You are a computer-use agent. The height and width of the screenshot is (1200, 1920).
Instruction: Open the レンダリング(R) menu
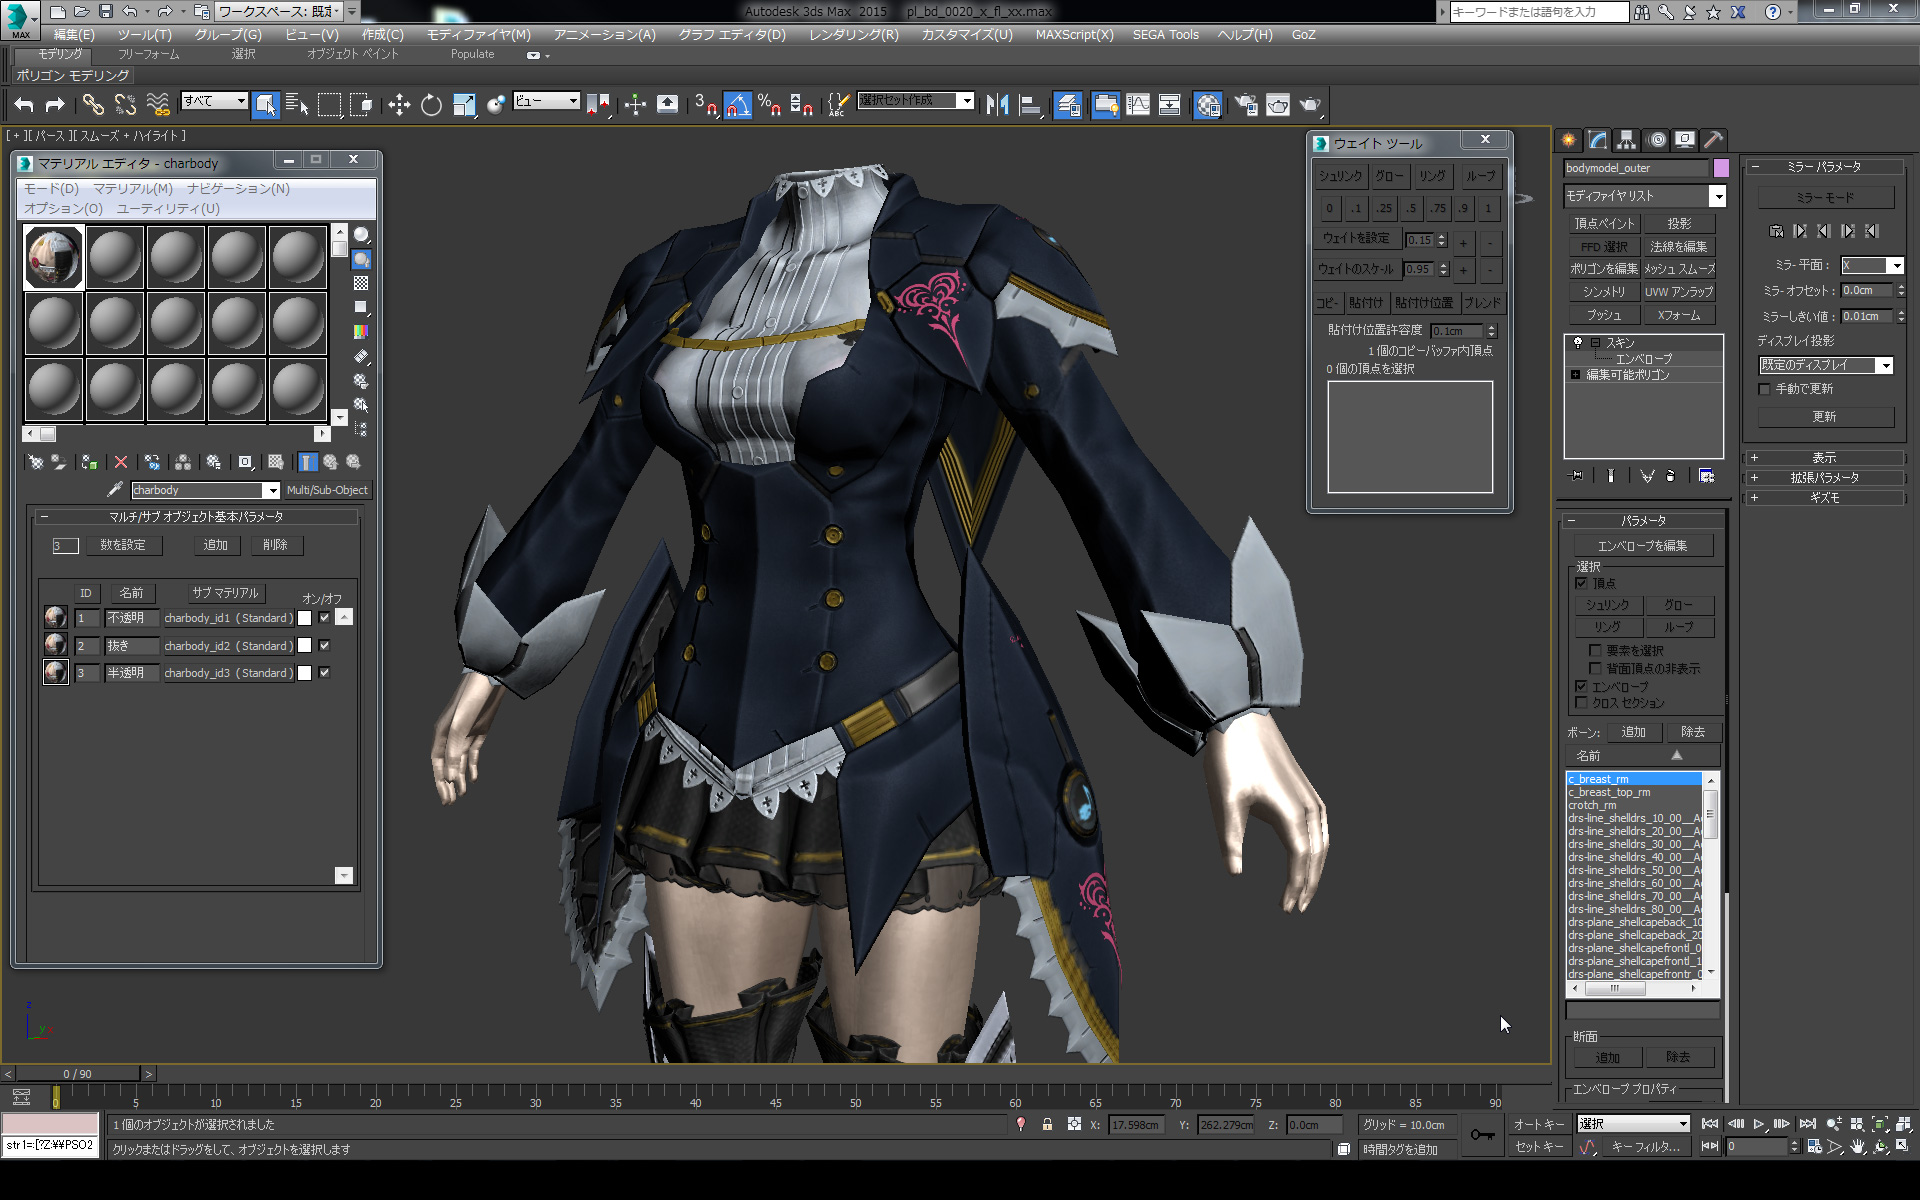pyautogui.click(x=854, y=35)
